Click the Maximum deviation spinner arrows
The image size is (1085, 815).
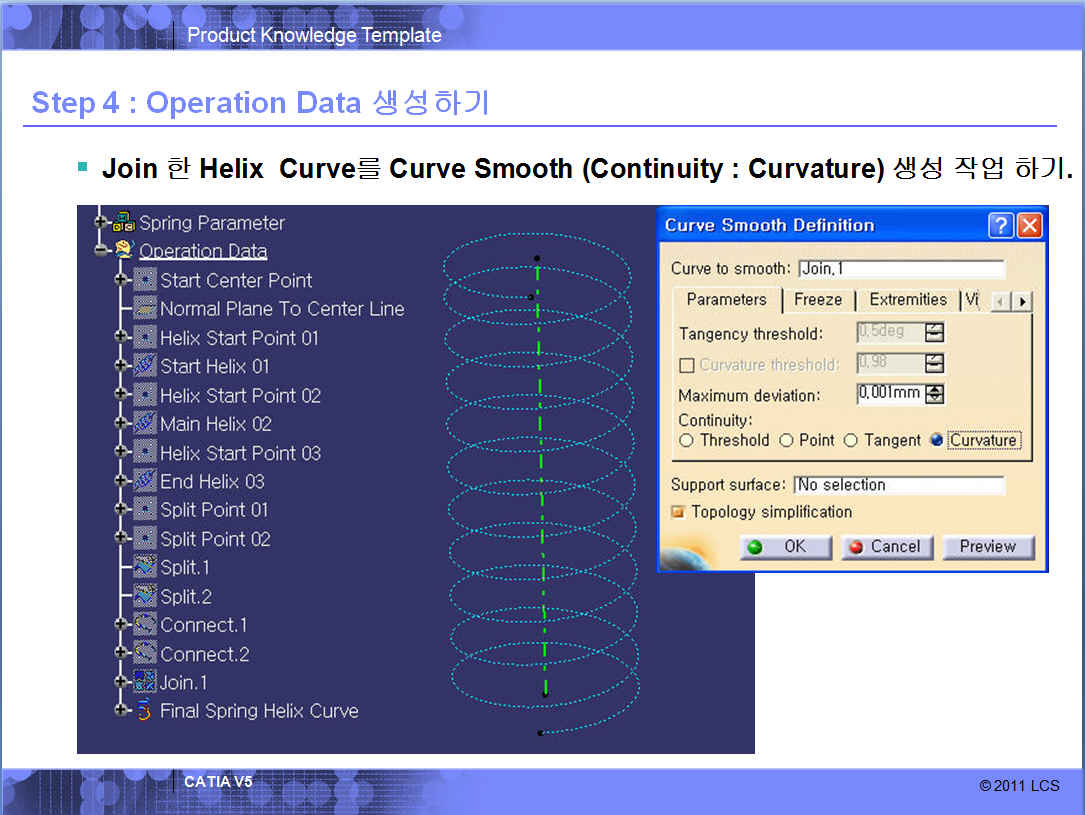click(935, 394)
